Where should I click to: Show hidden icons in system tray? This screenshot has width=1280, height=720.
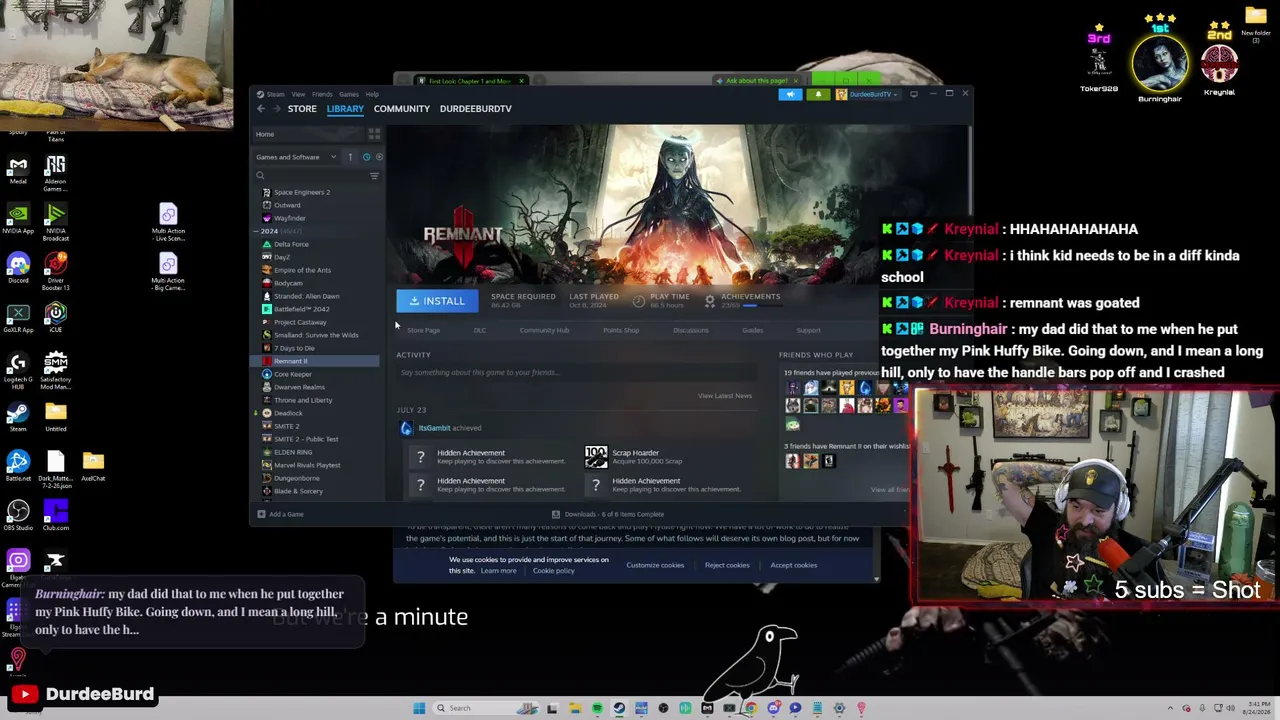(x=1171, y=708)
